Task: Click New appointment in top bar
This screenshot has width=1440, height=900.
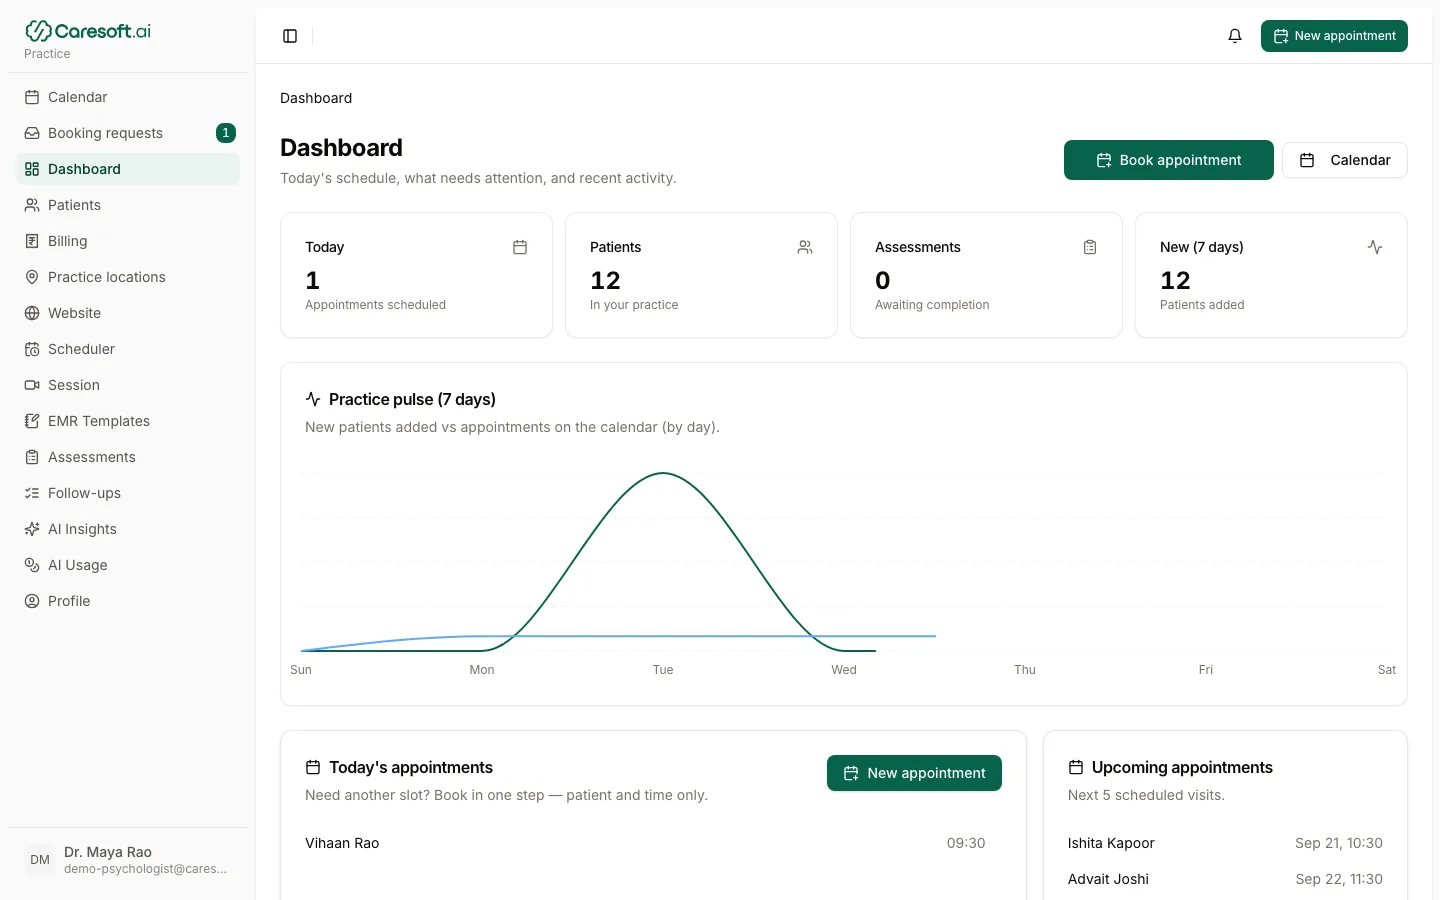Action: click(x=1334, y=36)
